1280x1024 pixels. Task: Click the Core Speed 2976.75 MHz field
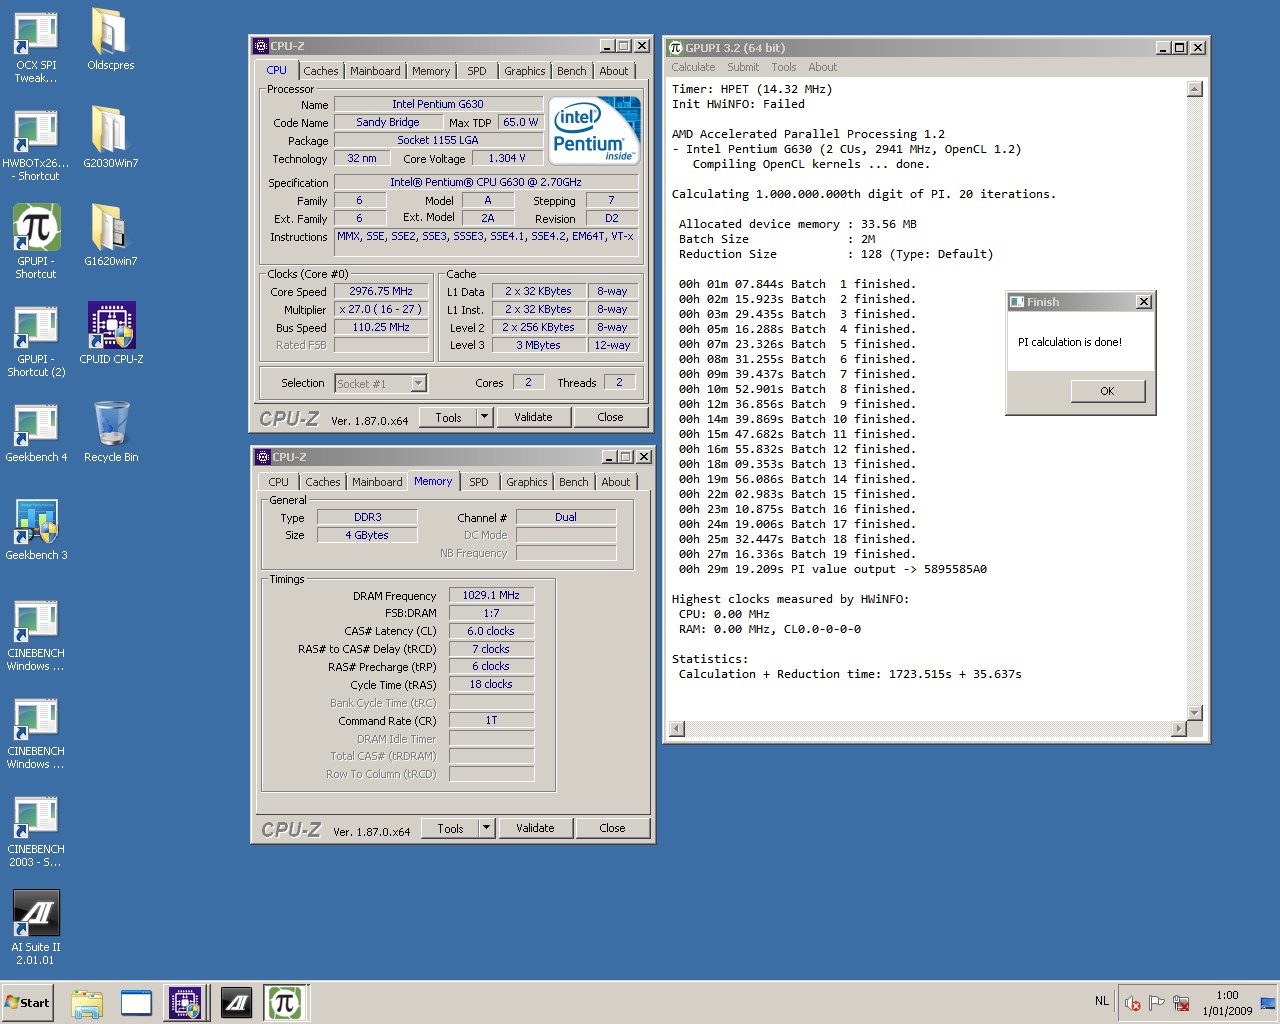pos(381,291)
